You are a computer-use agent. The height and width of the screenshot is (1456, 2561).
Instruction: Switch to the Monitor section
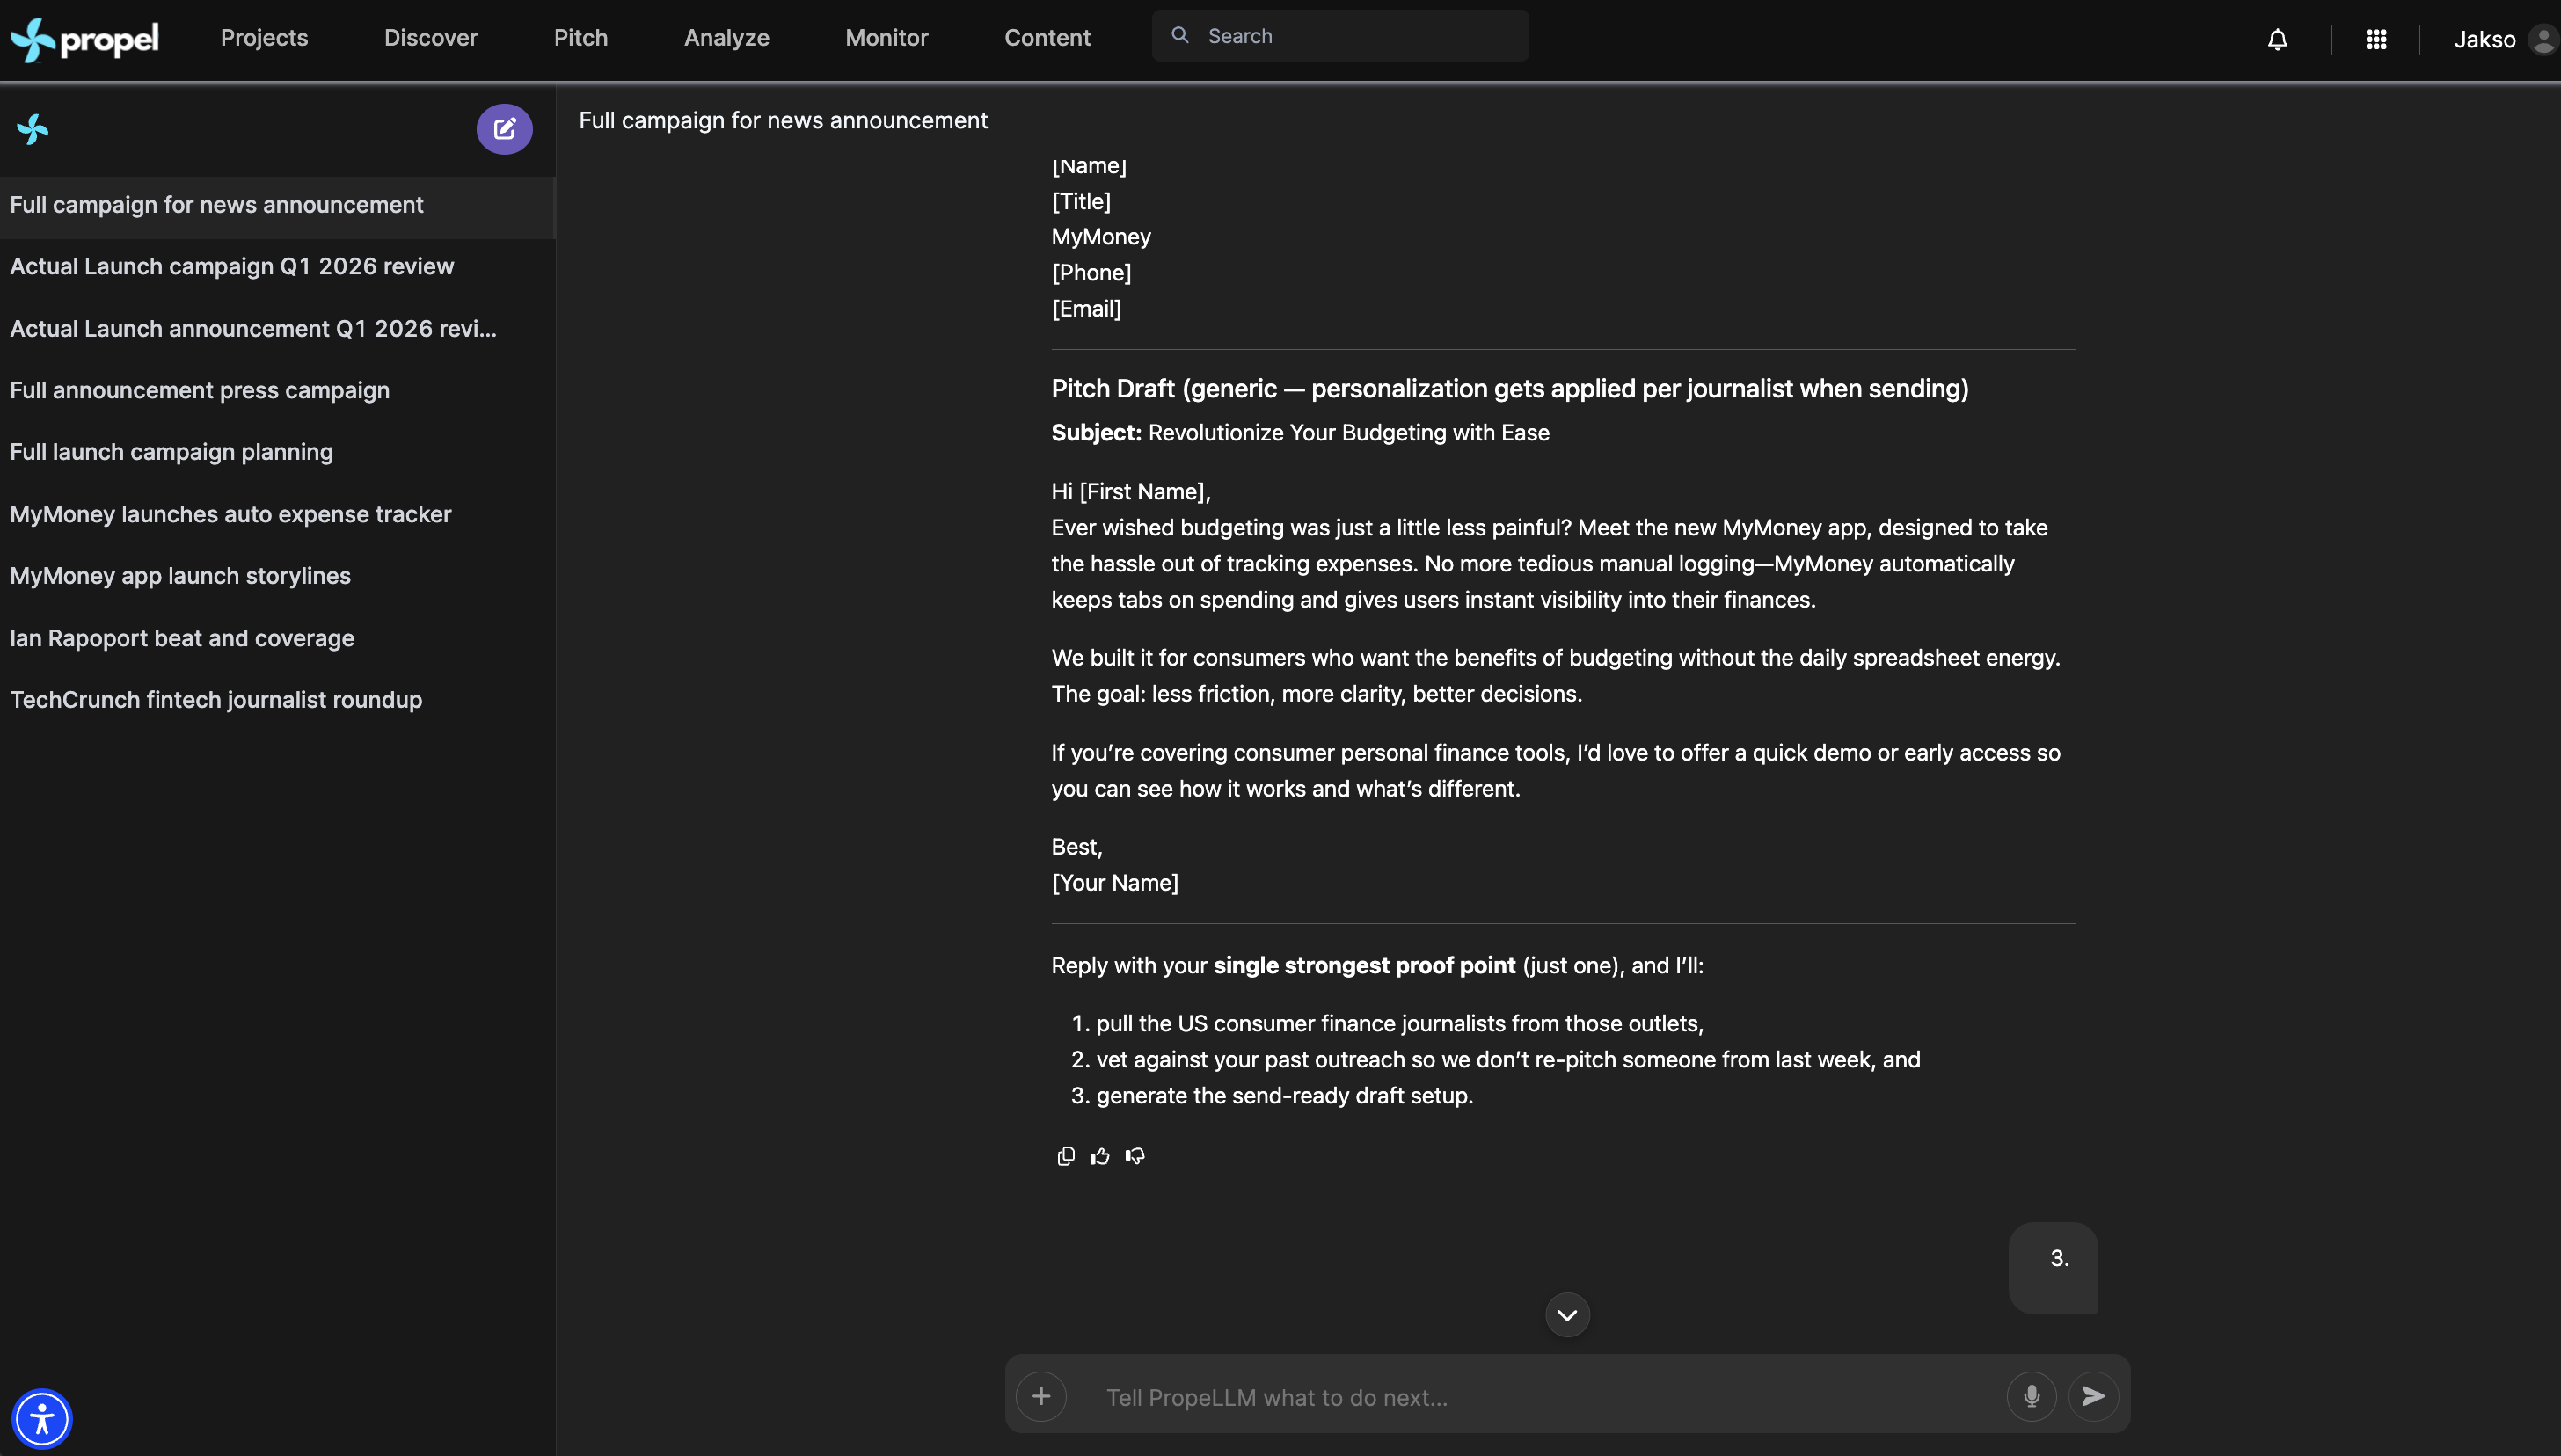coord(887,38)
